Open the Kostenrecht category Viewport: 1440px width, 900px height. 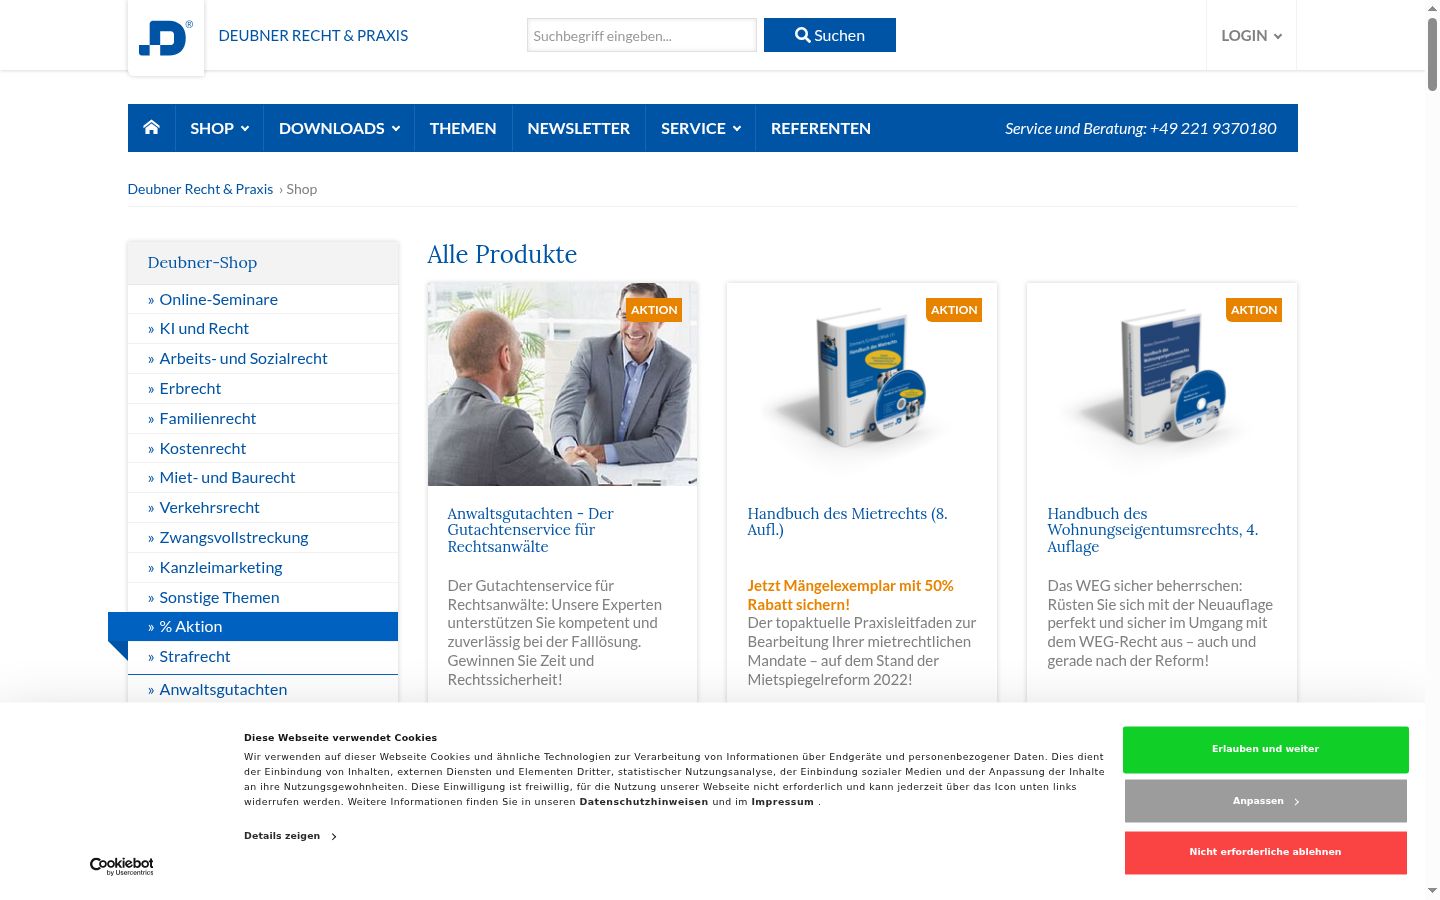pyautogui.click(x=263, y=448)
